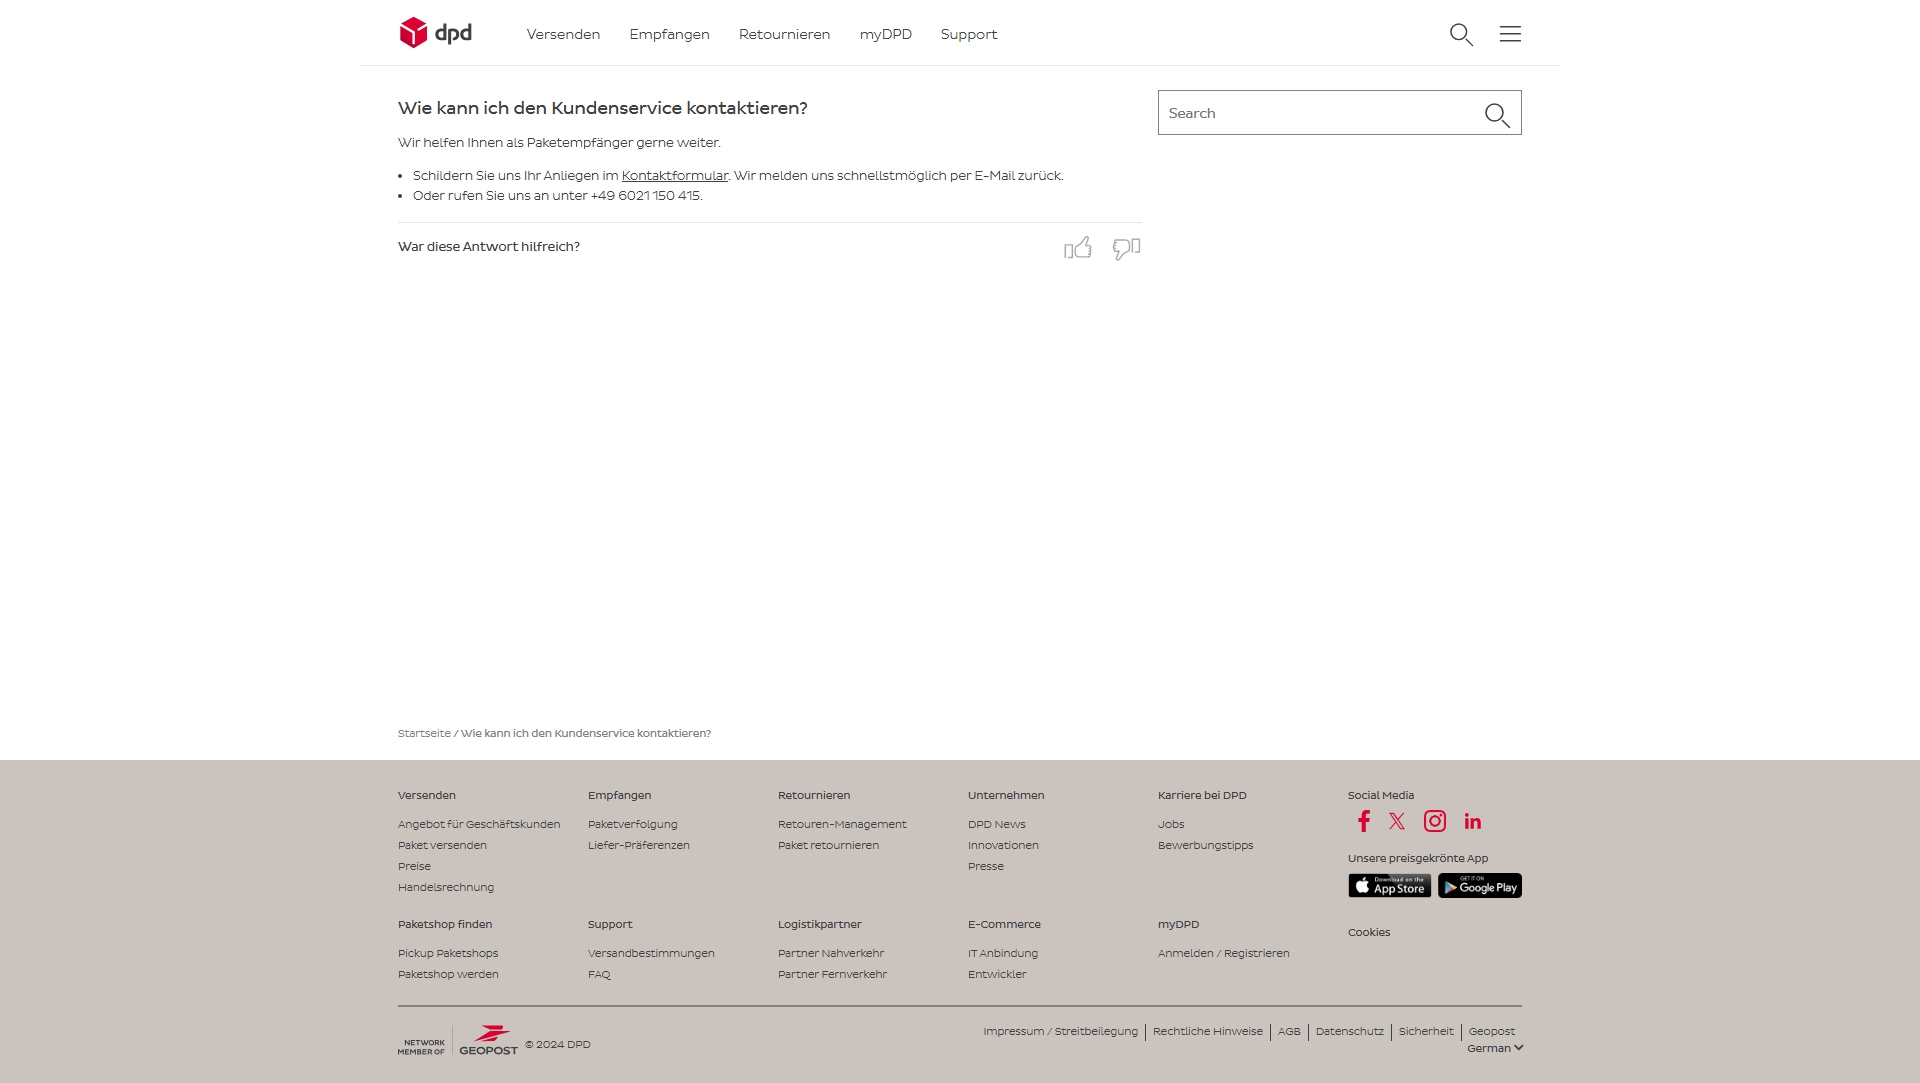Open Paketshop werden footer link

pos(448,974)
